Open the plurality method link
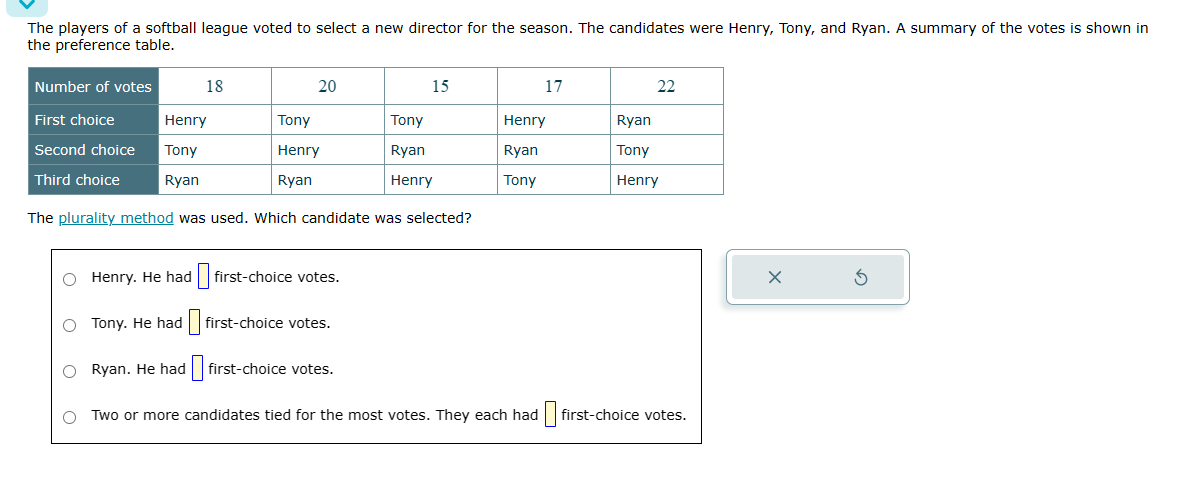1179x480 pixels. tap(116, 218)
